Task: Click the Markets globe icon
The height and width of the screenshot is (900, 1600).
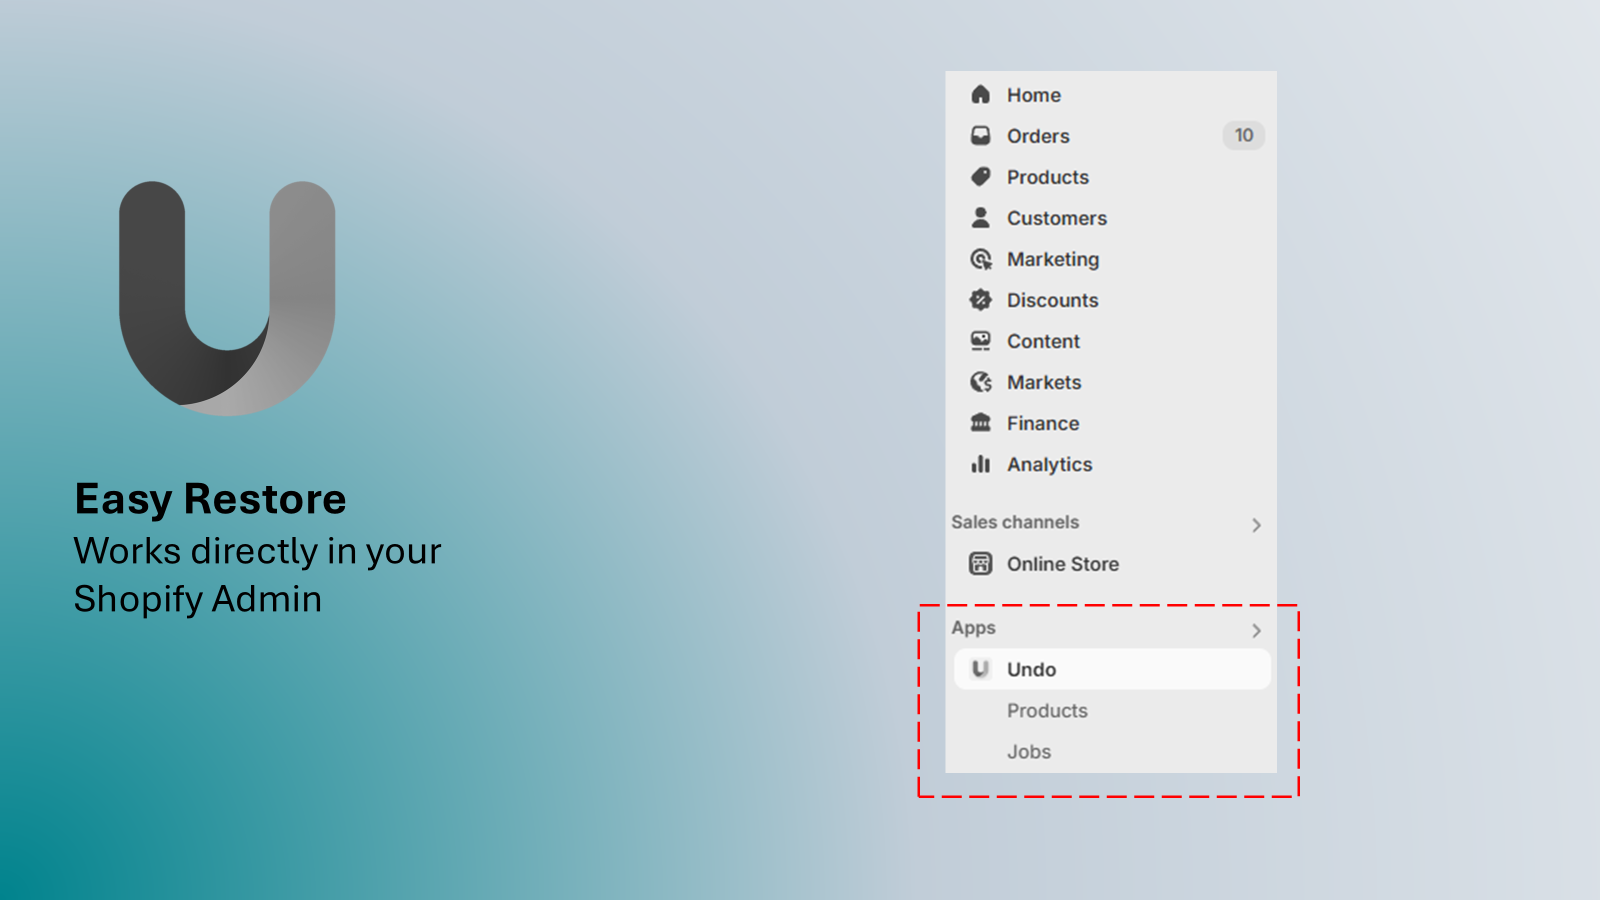Action: (x=981, y=382)
